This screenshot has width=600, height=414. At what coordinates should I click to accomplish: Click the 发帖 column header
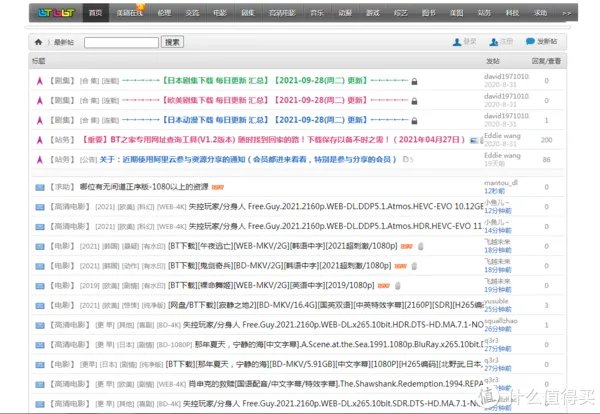492,61
